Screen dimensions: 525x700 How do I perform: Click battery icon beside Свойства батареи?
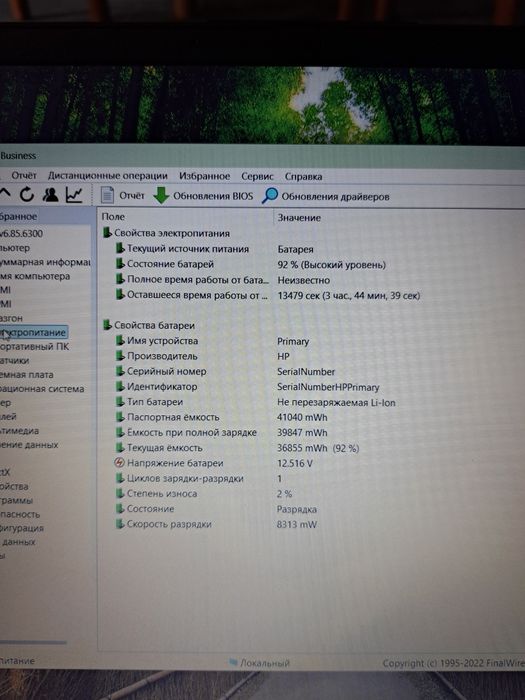tap(107, 325)
